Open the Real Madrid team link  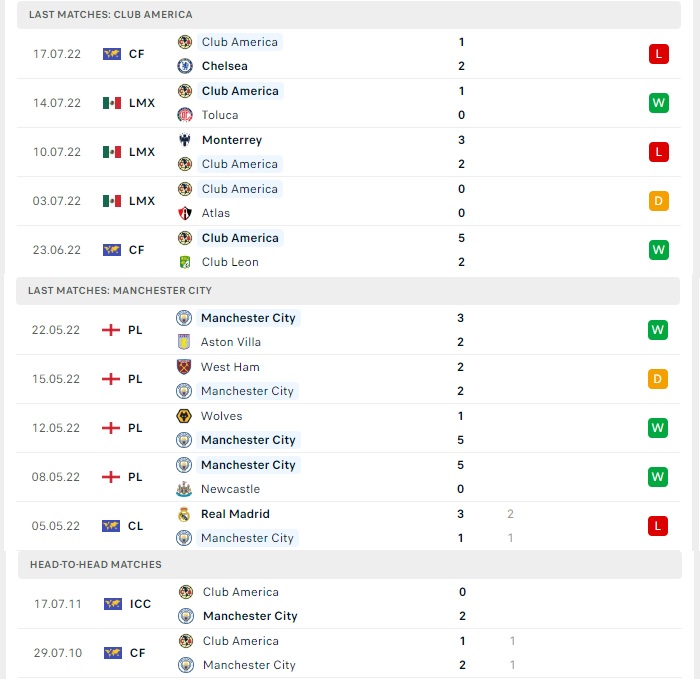[235, 514]
